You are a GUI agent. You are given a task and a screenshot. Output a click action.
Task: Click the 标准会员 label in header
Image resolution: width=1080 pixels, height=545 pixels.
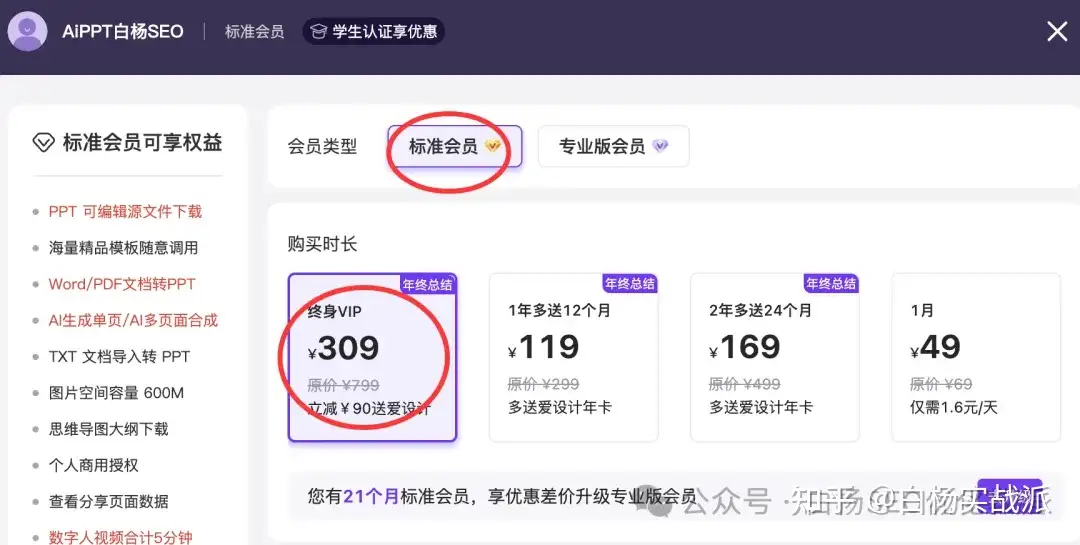click(x=254, y=32)
